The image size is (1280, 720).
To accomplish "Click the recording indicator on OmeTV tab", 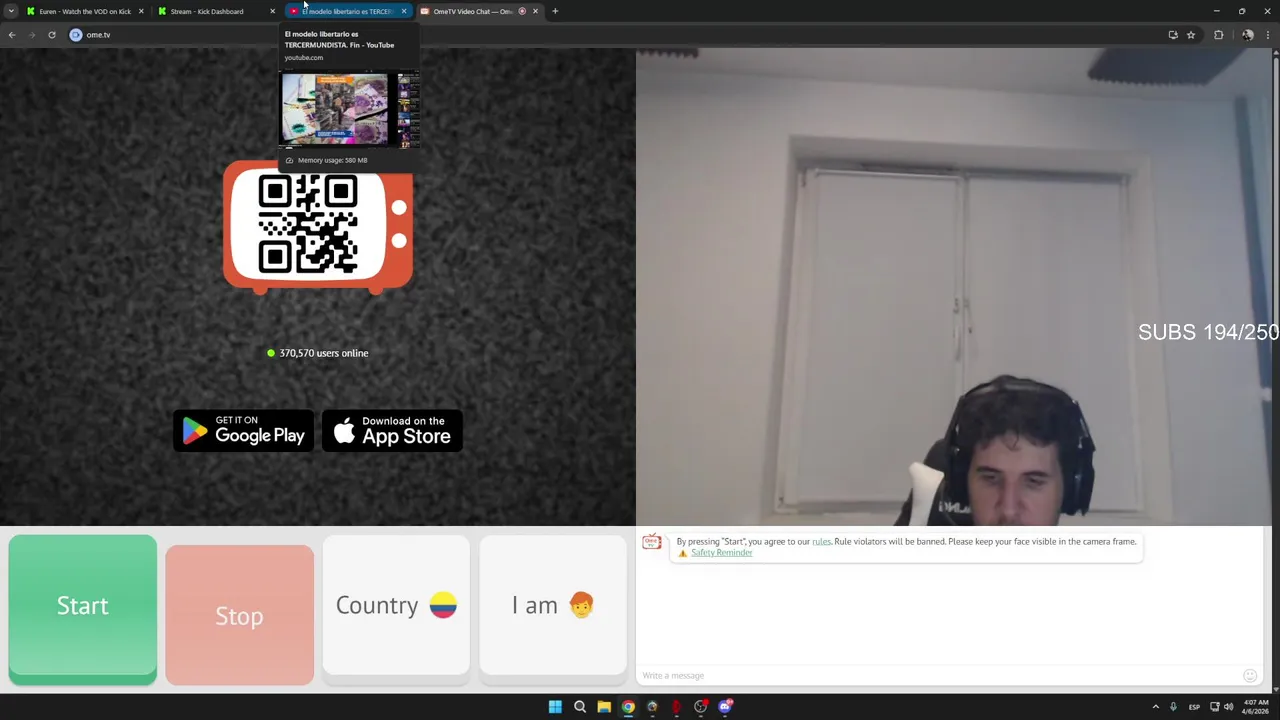I will (522, 11).
